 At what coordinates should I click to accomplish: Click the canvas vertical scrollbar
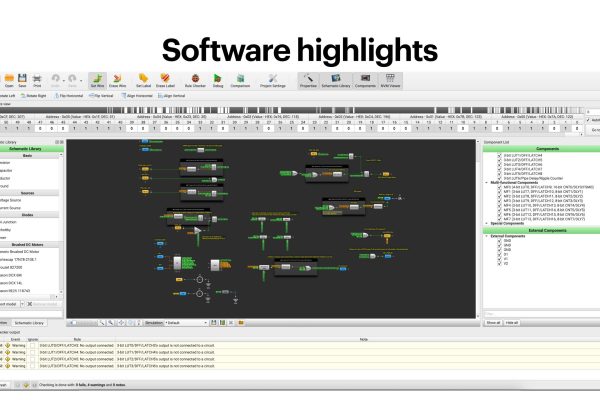[478, 229]
